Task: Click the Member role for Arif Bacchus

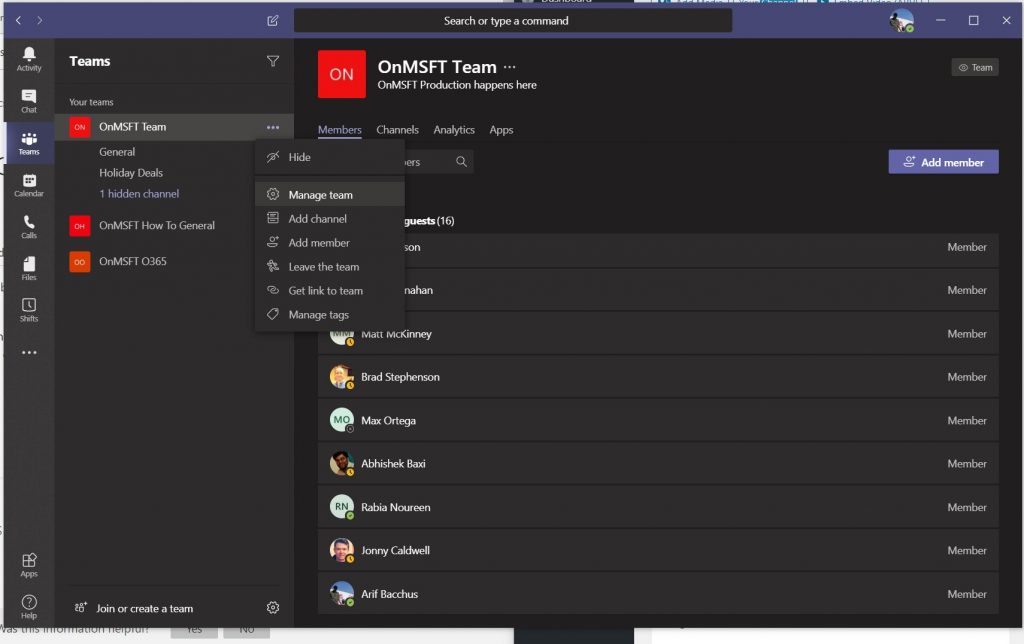Action: [967, 594]
